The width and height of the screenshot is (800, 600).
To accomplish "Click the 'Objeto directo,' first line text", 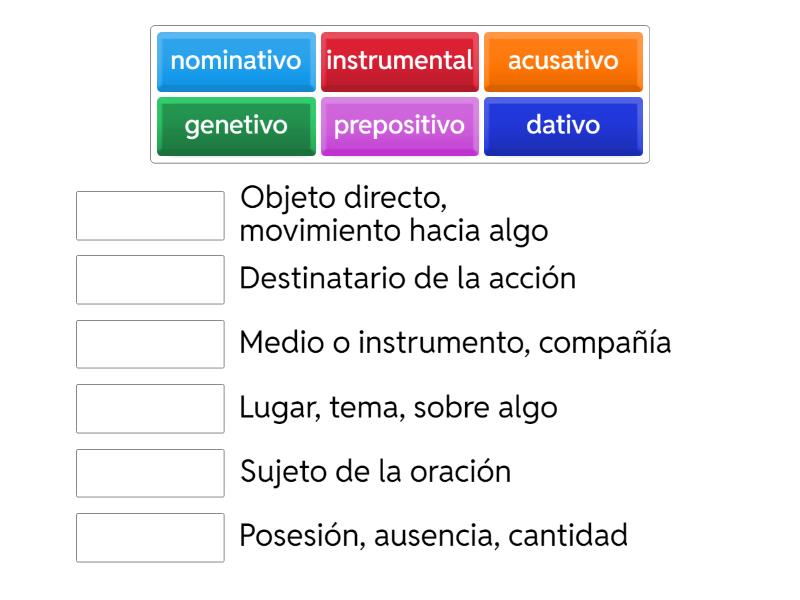I will [343, 196].
